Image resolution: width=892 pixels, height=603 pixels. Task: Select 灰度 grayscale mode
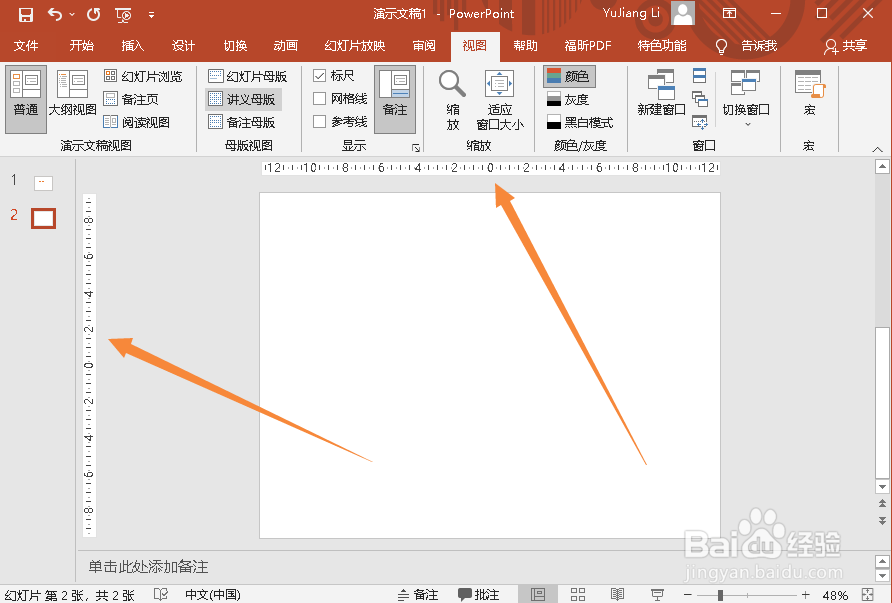[x=568, y=99]
